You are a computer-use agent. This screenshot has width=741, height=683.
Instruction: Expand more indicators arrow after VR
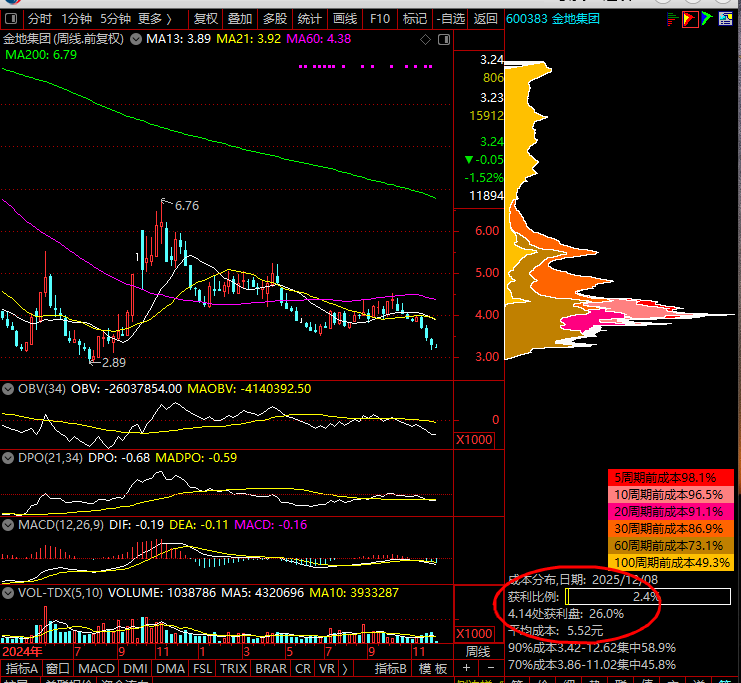(345, 669)
